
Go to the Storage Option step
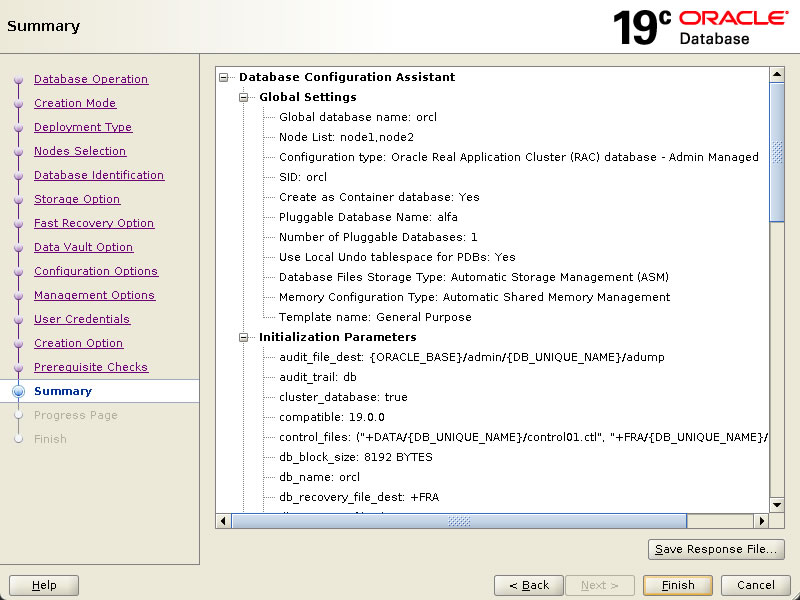click(77, 199)
